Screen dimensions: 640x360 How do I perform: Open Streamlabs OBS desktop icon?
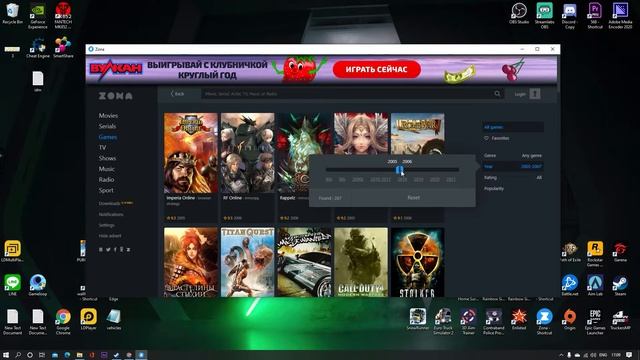coord(544,16)
